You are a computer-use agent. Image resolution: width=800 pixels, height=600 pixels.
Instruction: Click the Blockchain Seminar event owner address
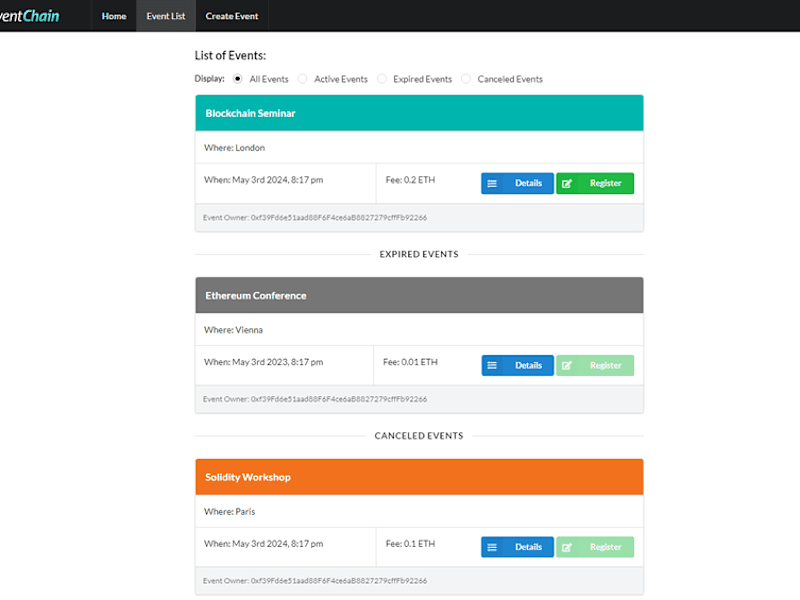coord(339,217)
